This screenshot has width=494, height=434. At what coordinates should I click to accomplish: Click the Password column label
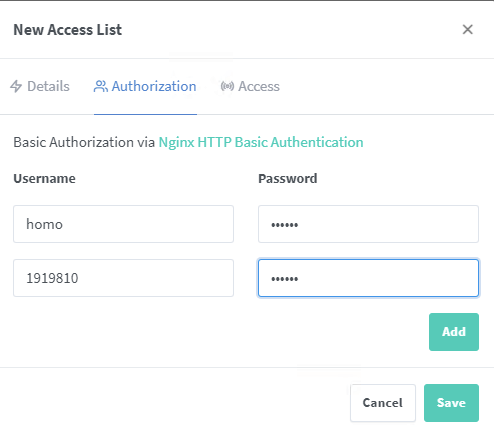tap(288, 179)
